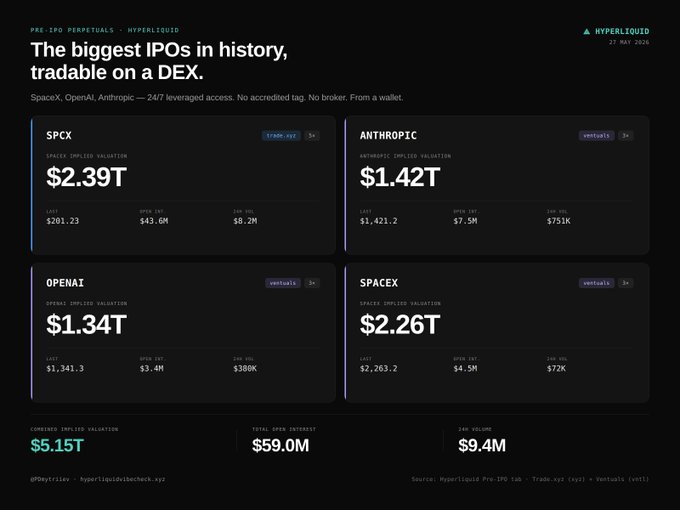Click SPCX last price $201.23
This screenshot has width=680, height=510.
click(62, 221)
